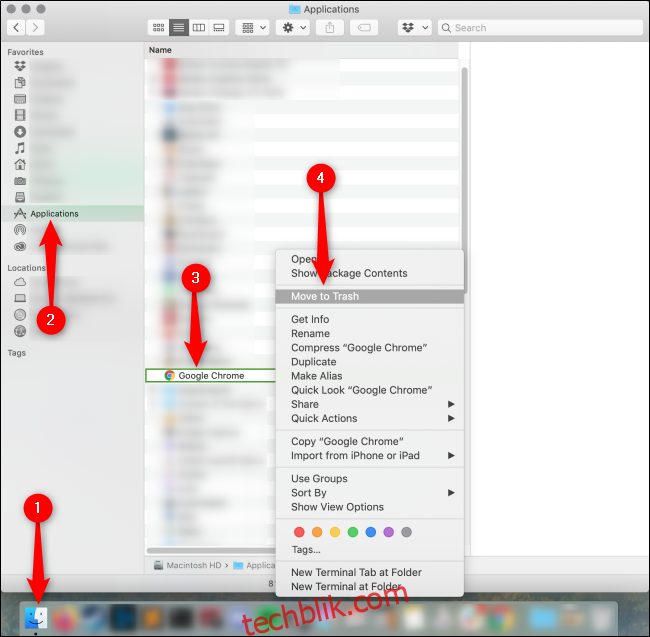This screenshot has width=650, height=637.
Task: Click the Dropbox icon in Favorites sidebar
Action: point(20,66)
